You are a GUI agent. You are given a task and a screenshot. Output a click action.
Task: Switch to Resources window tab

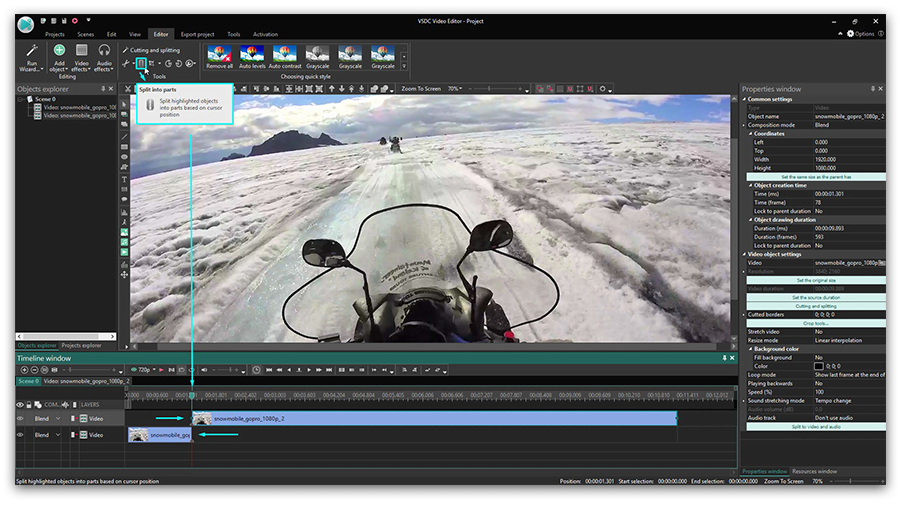tap(814, 472)
